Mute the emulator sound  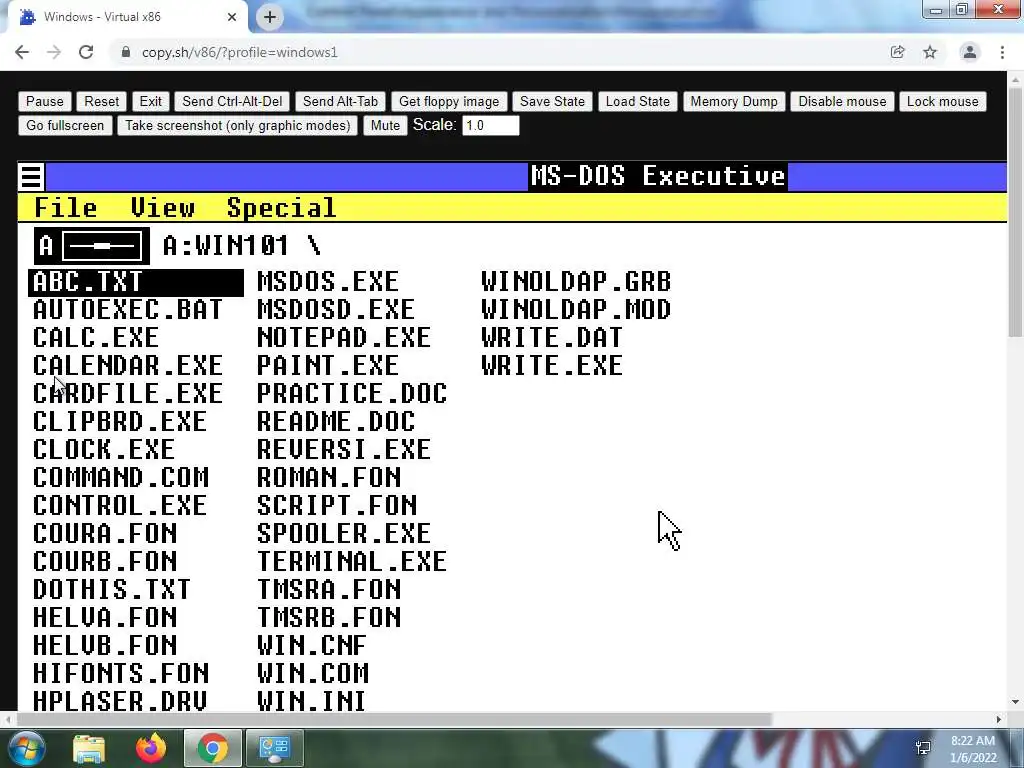pyautogui.click(x=385, y=125)
